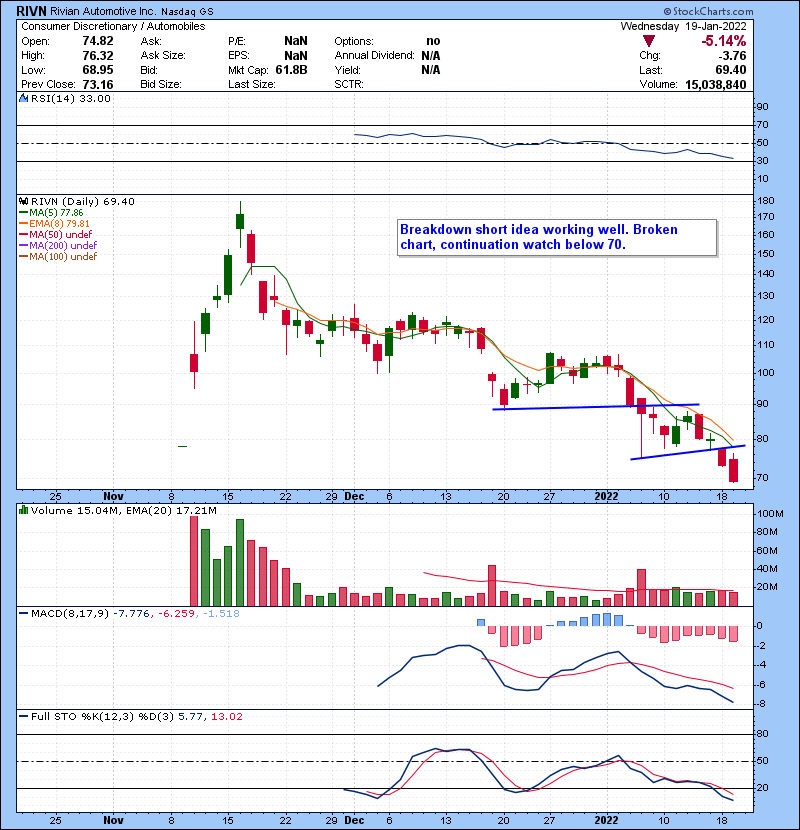Click the tallest green candle near Nov 15 peak

pyautogui.click(x=228, y=275)
